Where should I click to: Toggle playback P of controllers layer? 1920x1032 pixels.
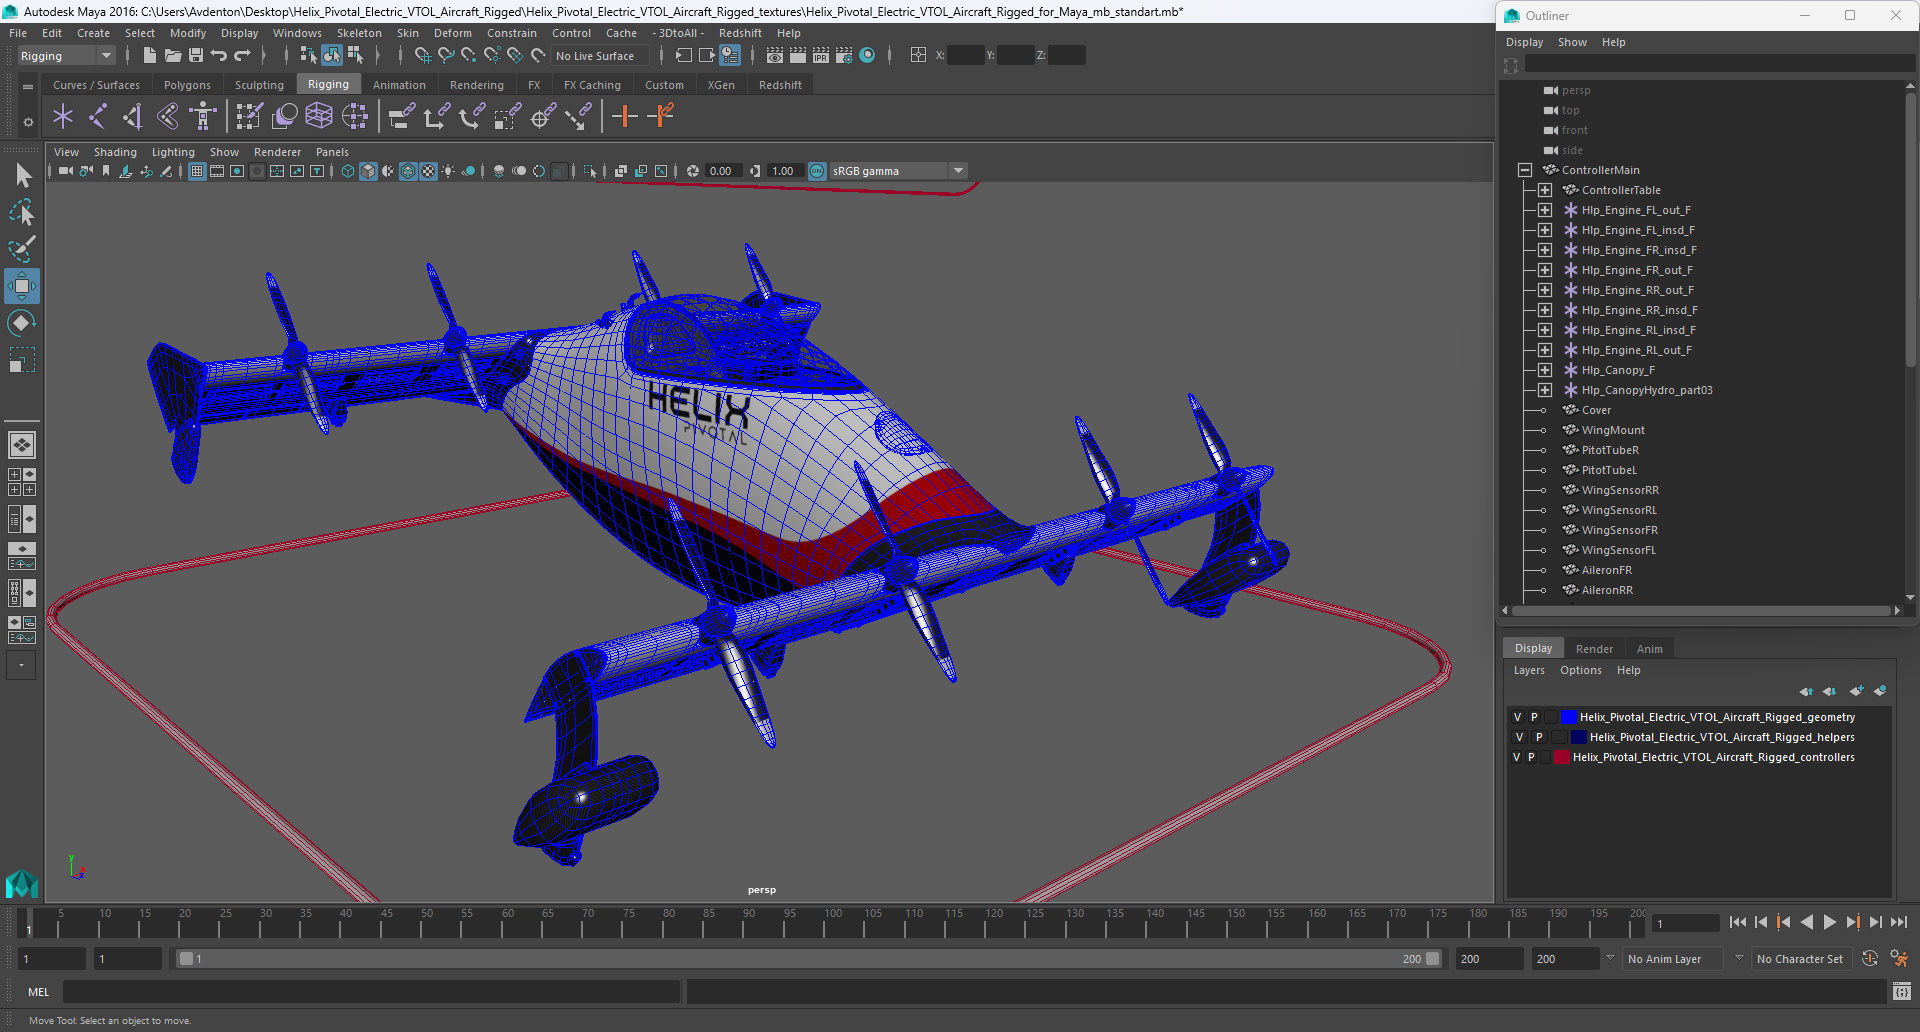click(1531, 757)
